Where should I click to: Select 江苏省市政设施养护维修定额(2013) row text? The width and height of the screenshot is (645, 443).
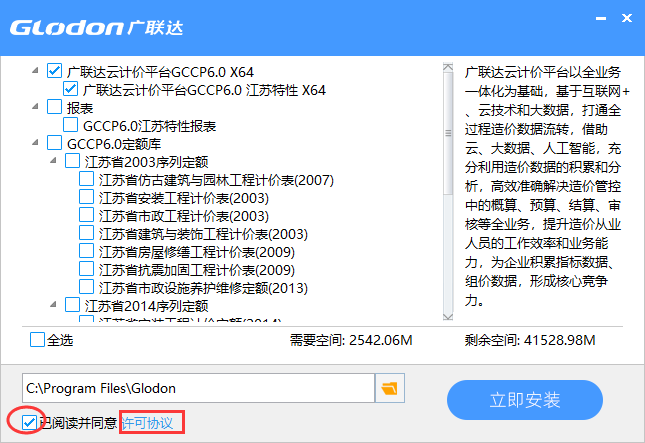click(x=203, y=288)
